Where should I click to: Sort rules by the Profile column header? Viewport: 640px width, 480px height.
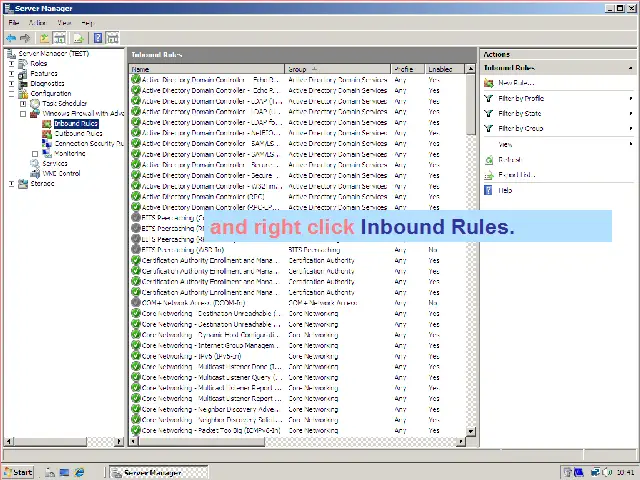[408, 69]
